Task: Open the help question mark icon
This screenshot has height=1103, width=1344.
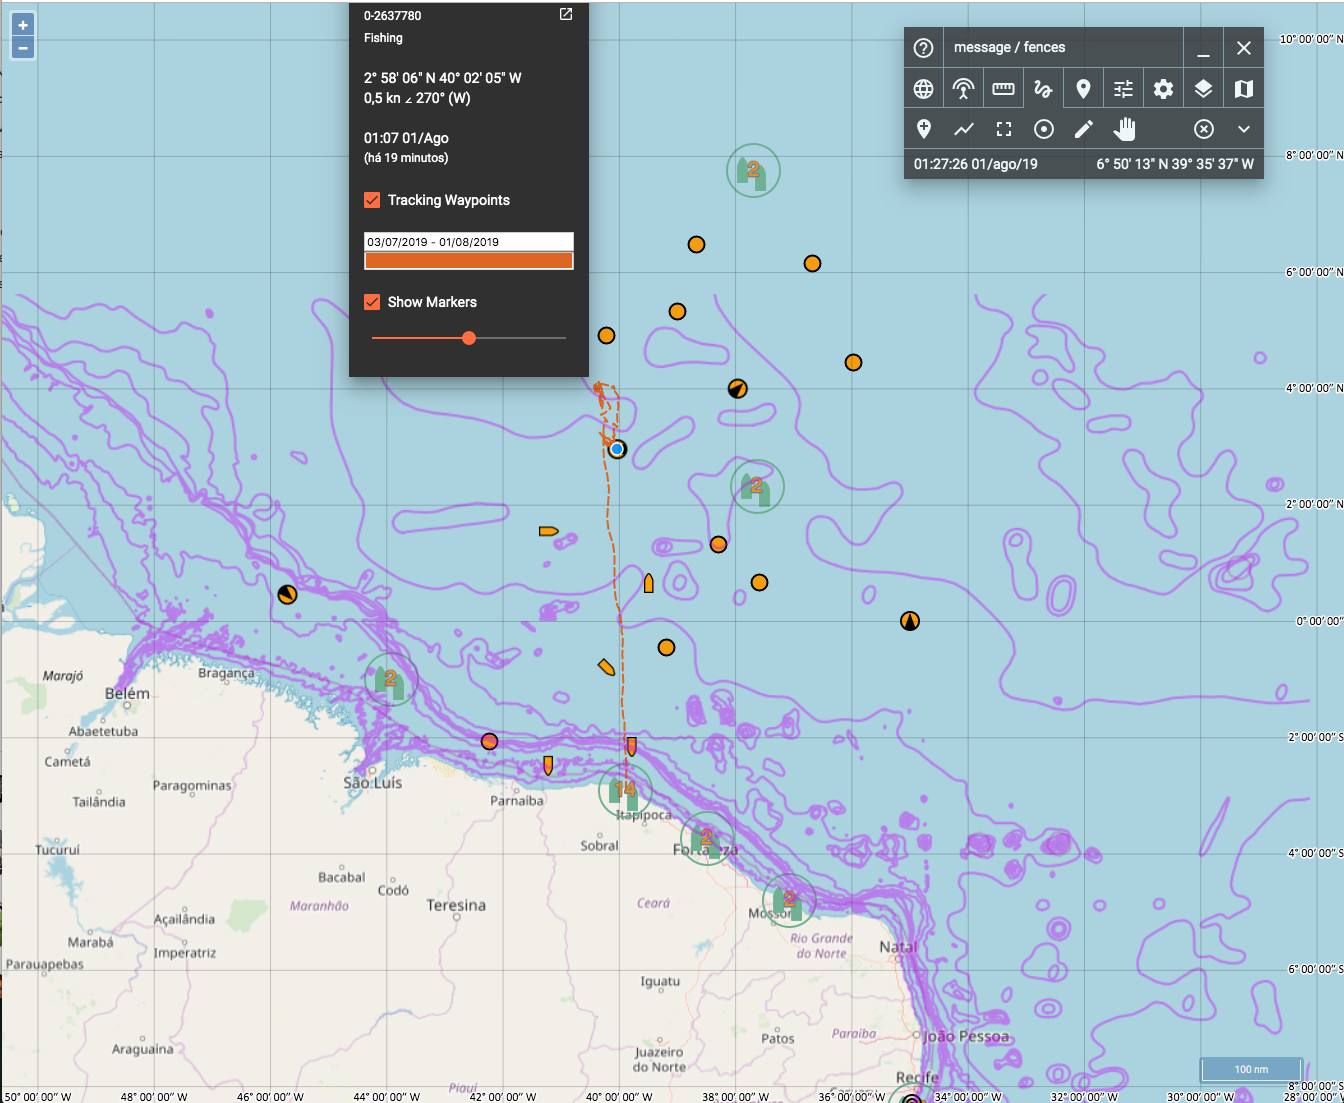Action: point(924,48)
